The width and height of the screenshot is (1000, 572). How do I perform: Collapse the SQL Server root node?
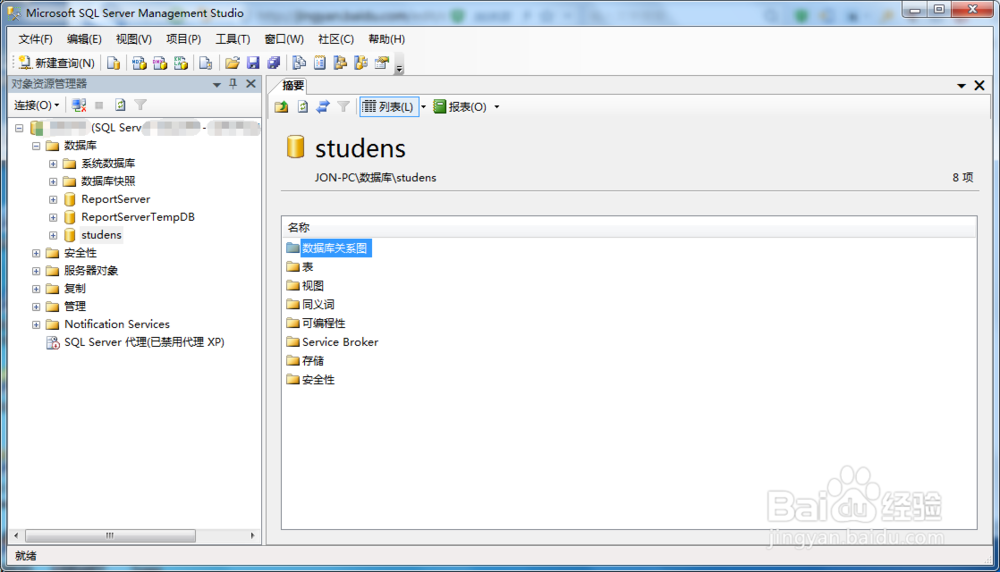pos(19,128)
